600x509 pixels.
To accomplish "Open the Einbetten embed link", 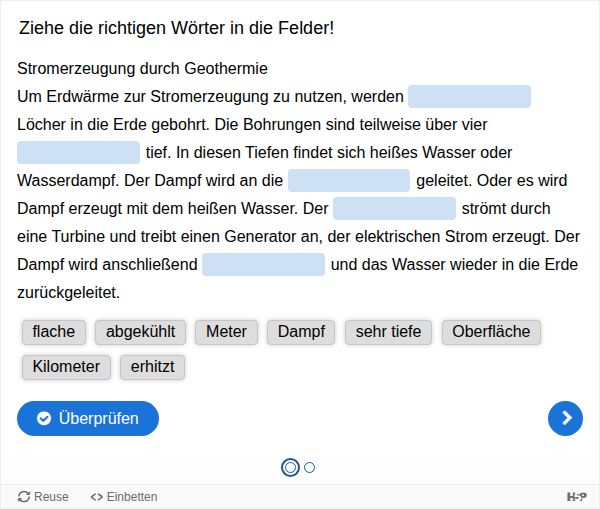I will tap(124, 496).
